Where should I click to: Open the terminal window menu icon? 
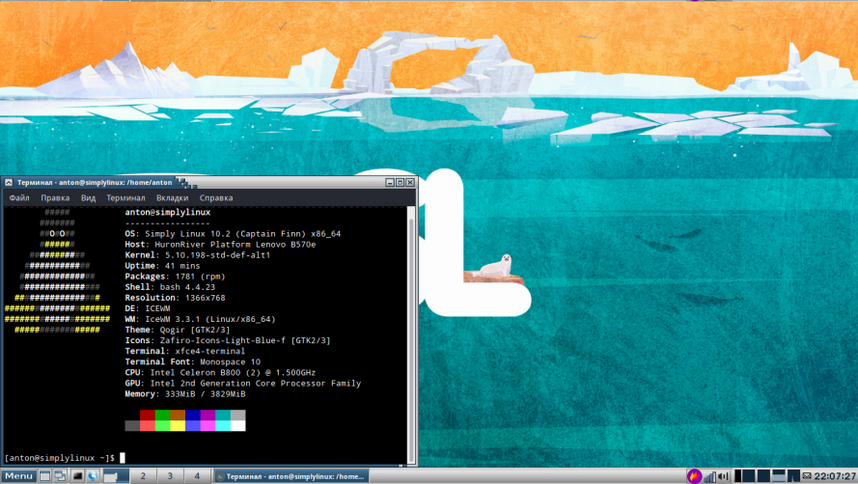(x=8, y=183)
